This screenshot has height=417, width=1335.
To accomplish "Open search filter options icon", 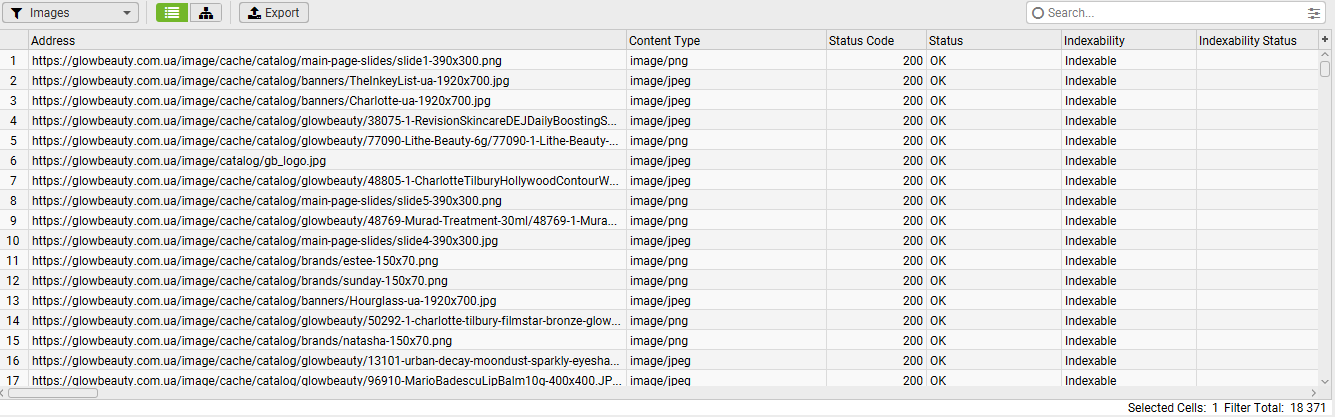I will 1313,13.
